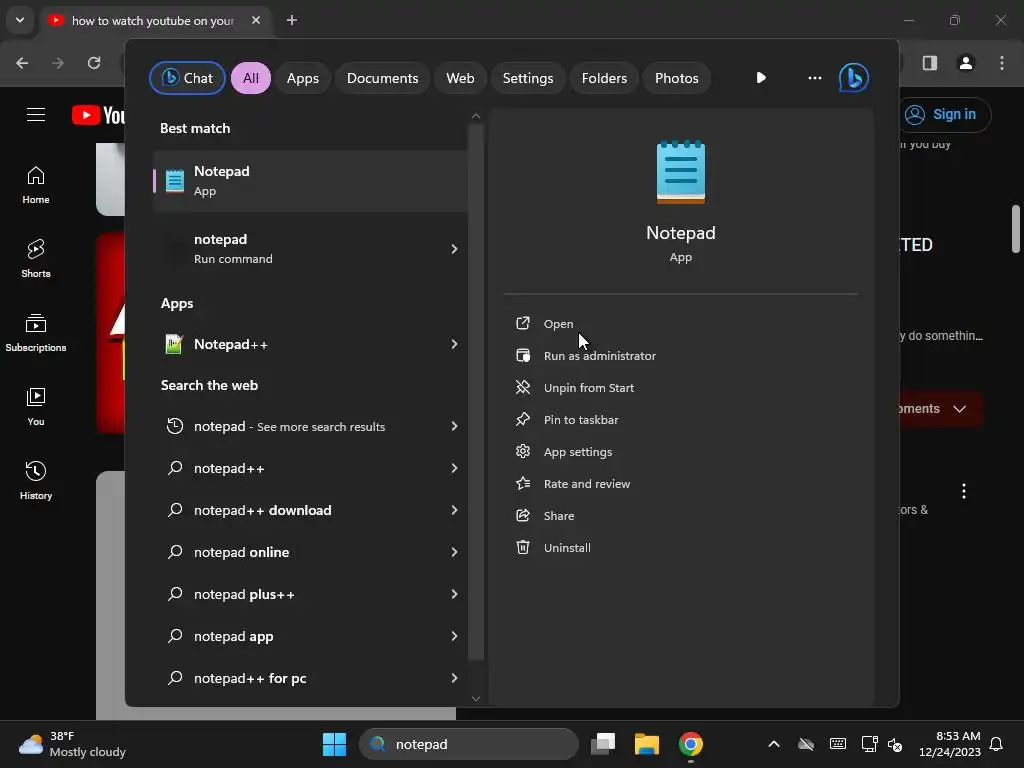This screenshot has width=1024, height=768.
Task: Open YouTube hamburger menu
Action: 36,115
